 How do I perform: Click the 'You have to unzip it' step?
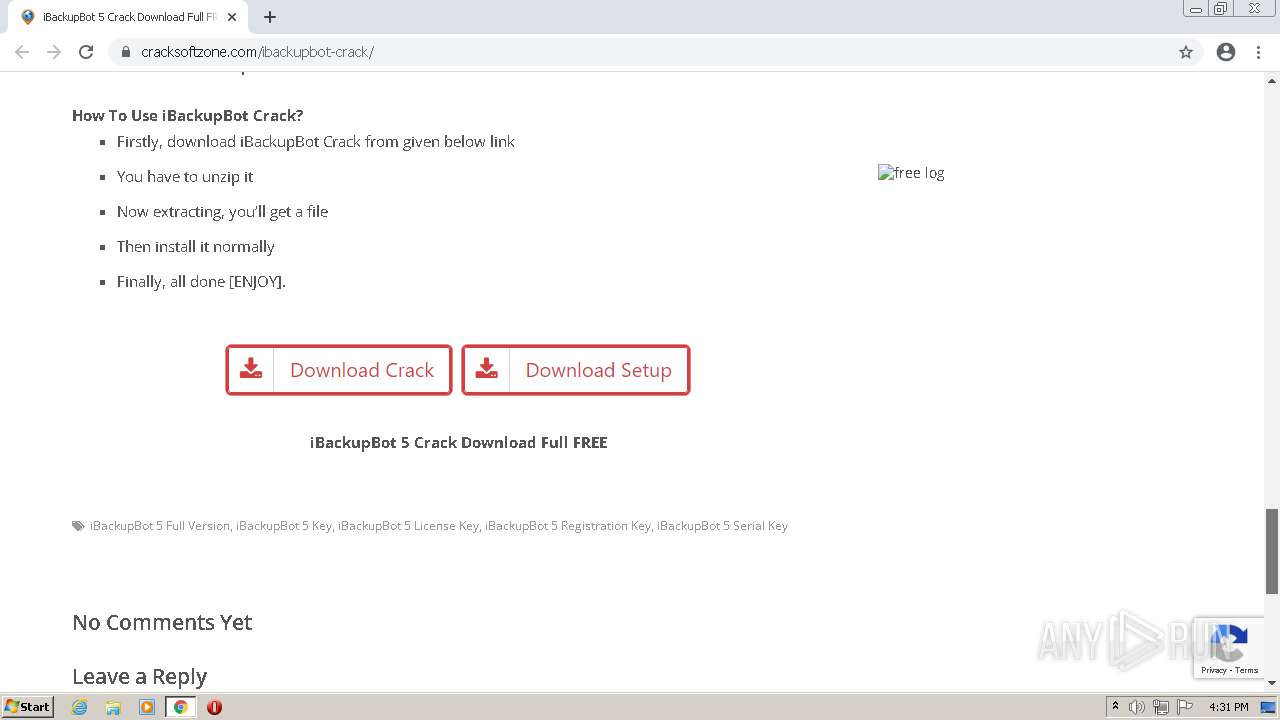[x=185, y=176]
